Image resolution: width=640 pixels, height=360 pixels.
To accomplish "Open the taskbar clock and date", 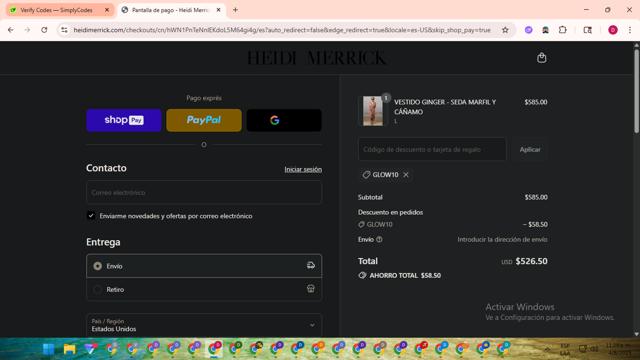I will [x=619, y=349].
